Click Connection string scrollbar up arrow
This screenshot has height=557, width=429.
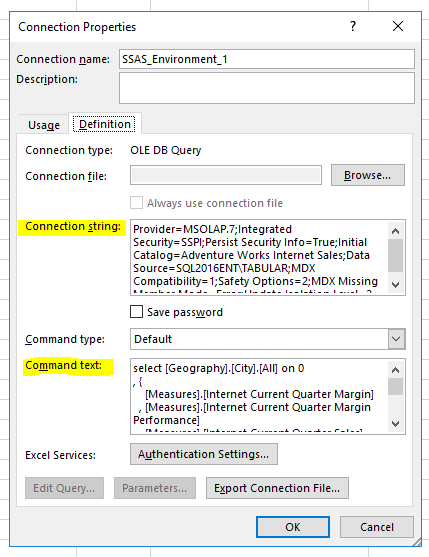click(x=396, y=231)
